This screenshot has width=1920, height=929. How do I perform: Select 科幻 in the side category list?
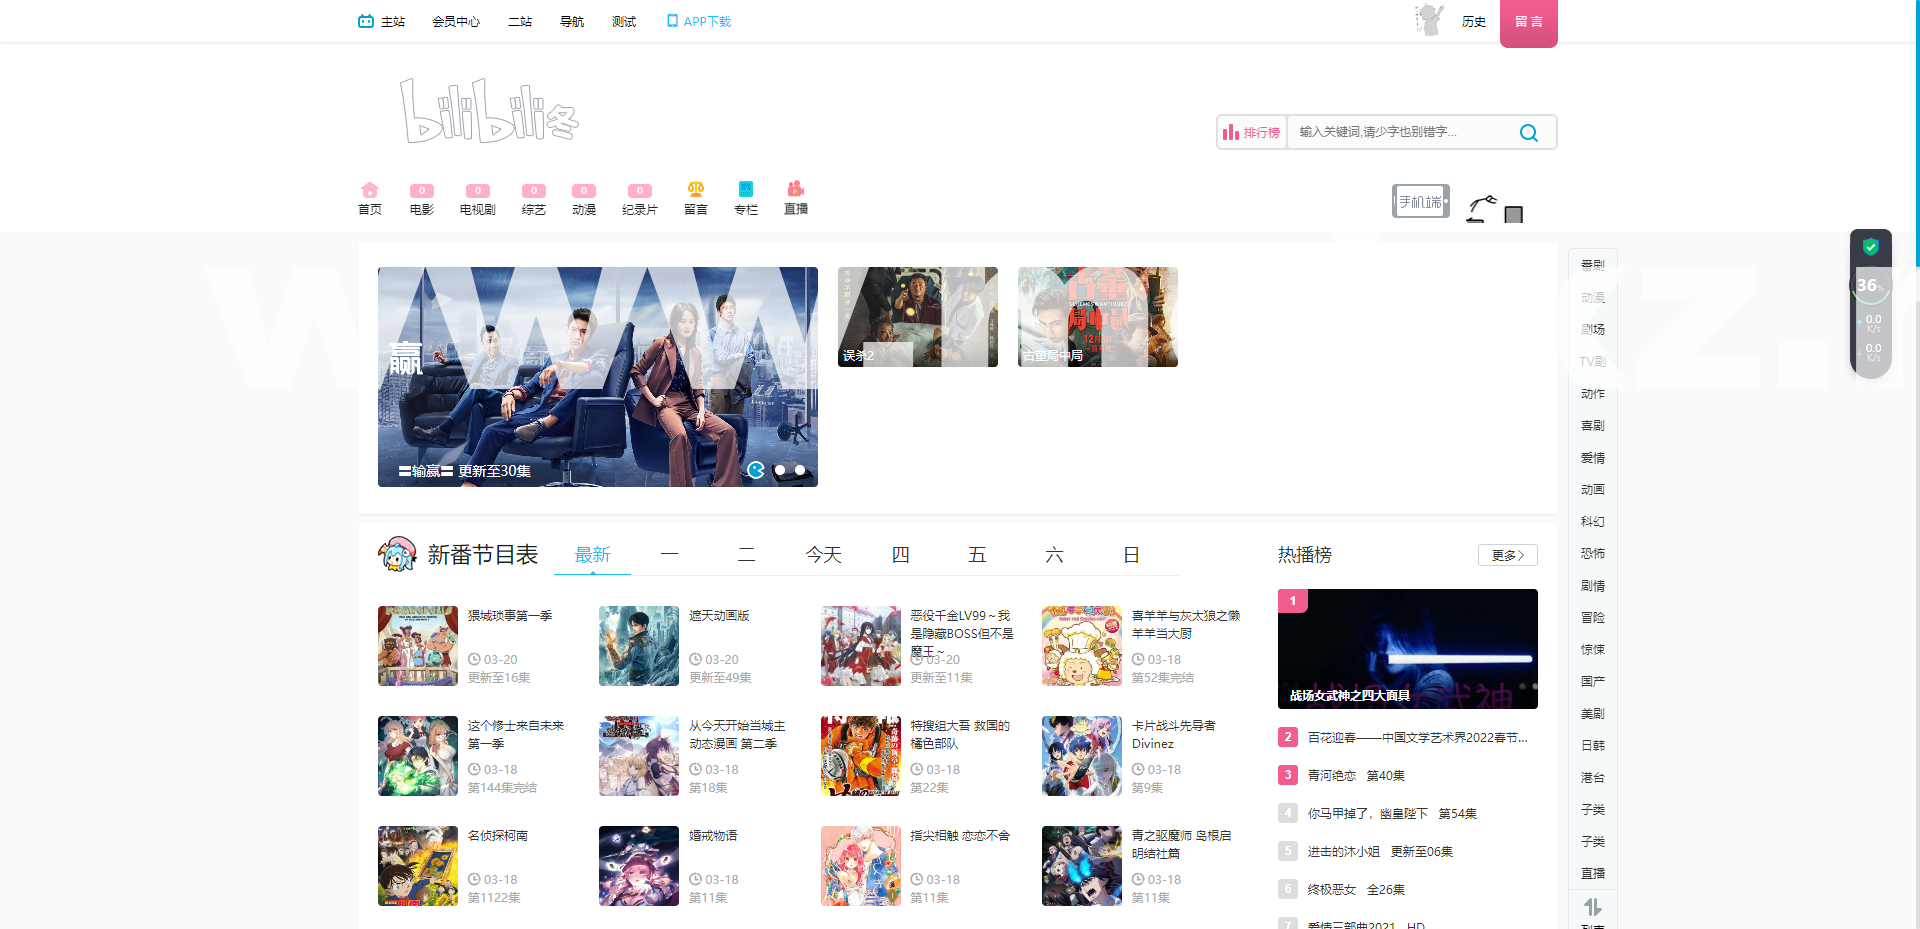tap(1593, 522)
